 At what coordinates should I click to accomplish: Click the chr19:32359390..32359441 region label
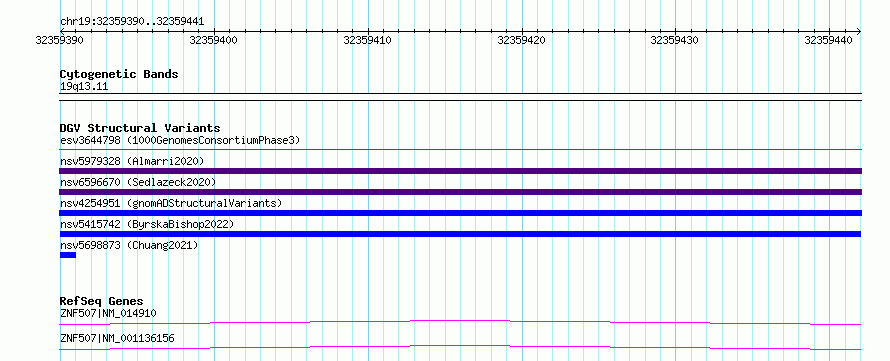(x=132, y=22)
